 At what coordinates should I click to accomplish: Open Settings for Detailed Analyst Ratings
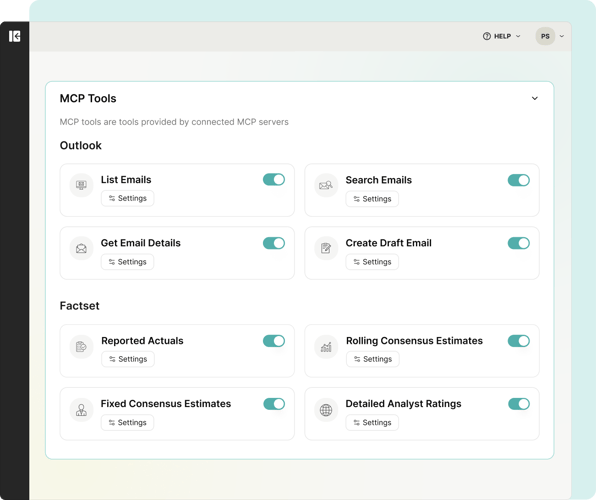point(372,422)
